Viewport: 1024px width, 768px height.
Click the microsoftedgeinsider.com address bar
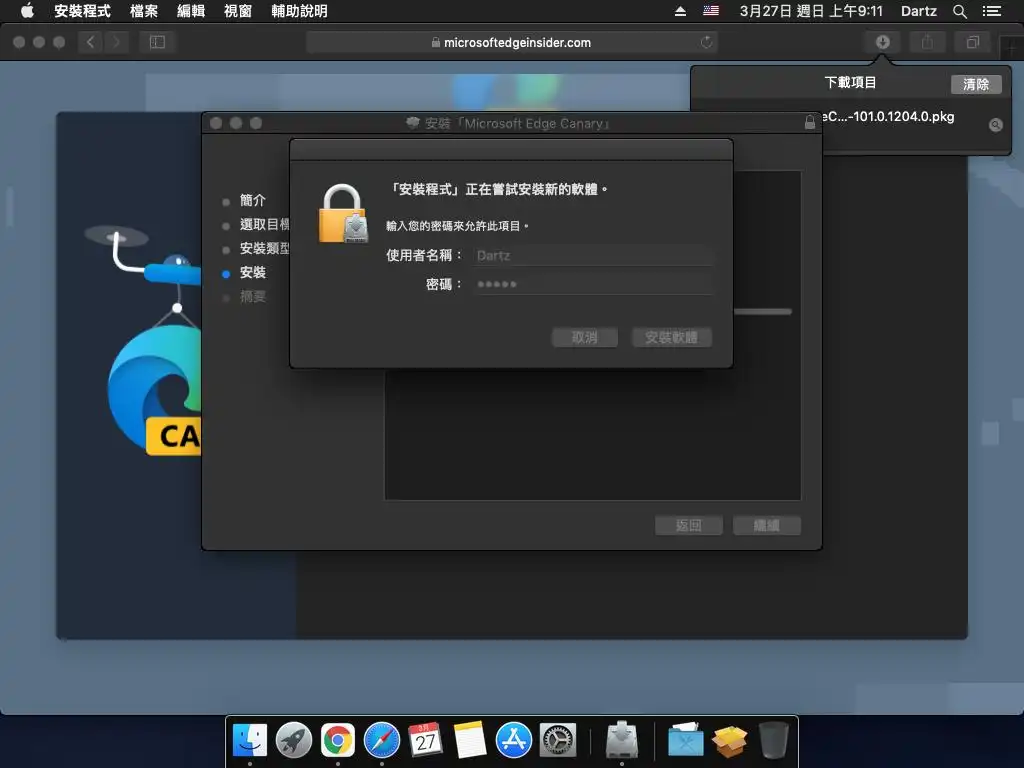[511, 42]
